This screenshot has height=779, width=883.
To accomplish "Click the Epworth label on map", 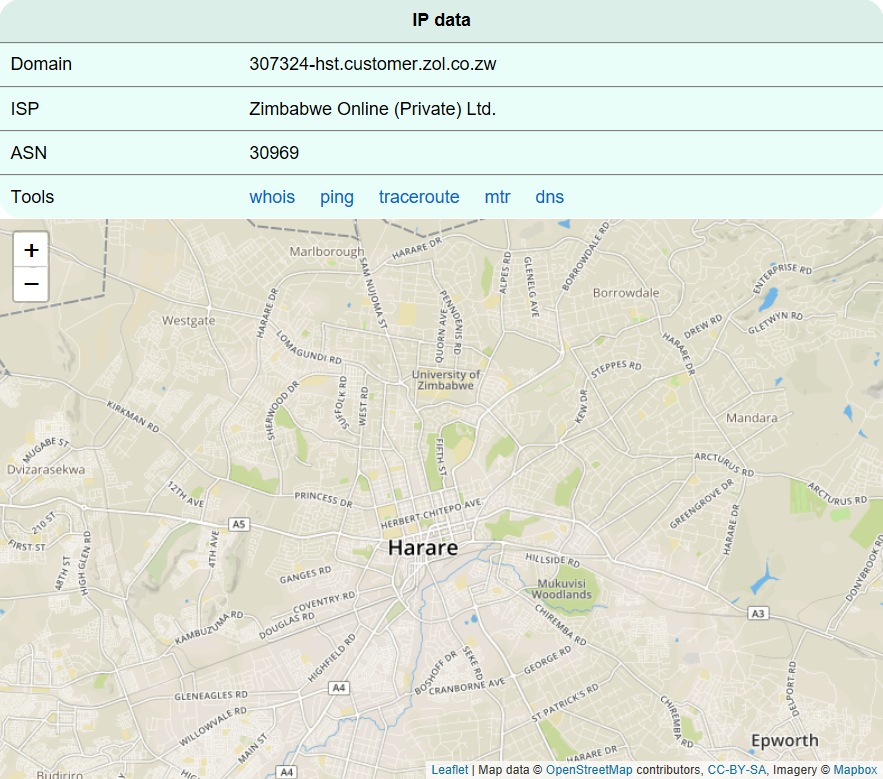I will 784,741.
